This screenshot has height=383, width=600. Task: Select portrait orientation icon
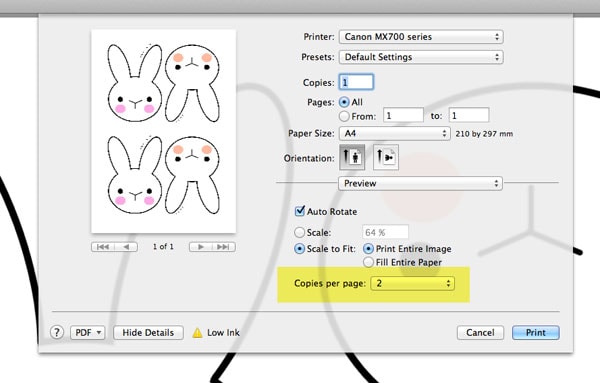coord(352,157)
